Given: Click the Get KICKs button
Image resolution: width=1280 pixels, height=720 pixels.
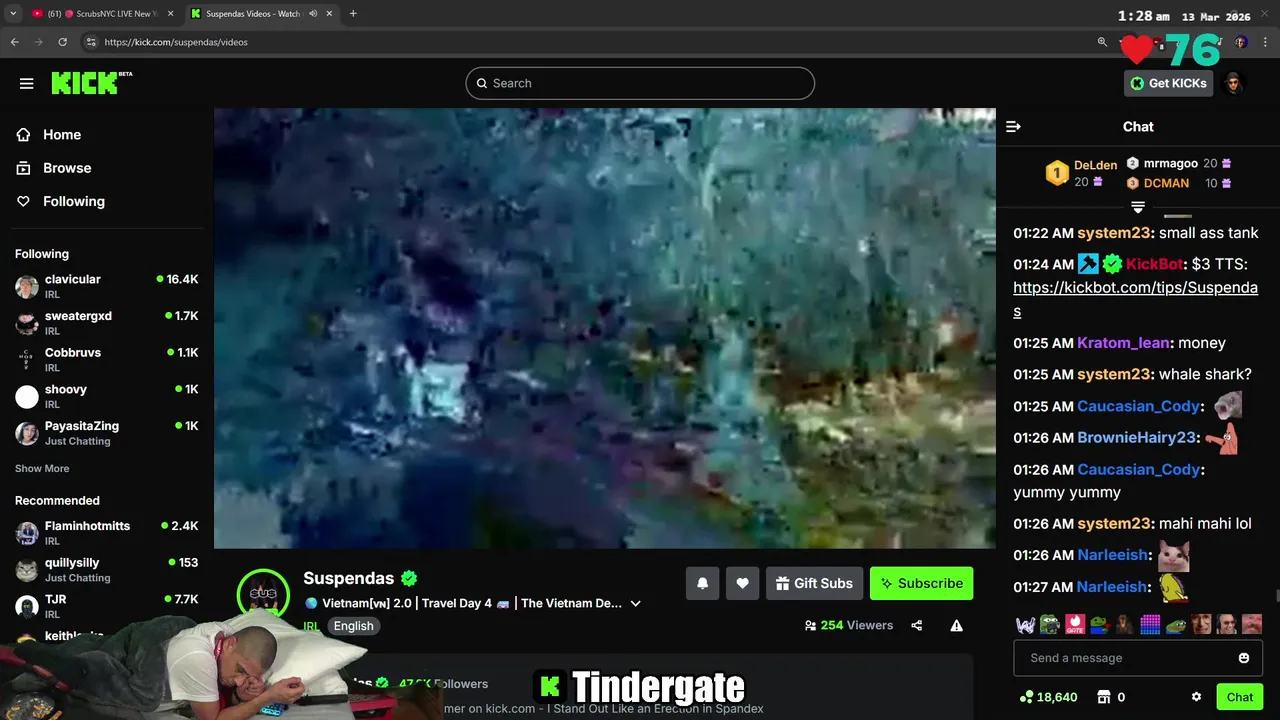Looking at the screenshot, I should (x=1168, y=83).
